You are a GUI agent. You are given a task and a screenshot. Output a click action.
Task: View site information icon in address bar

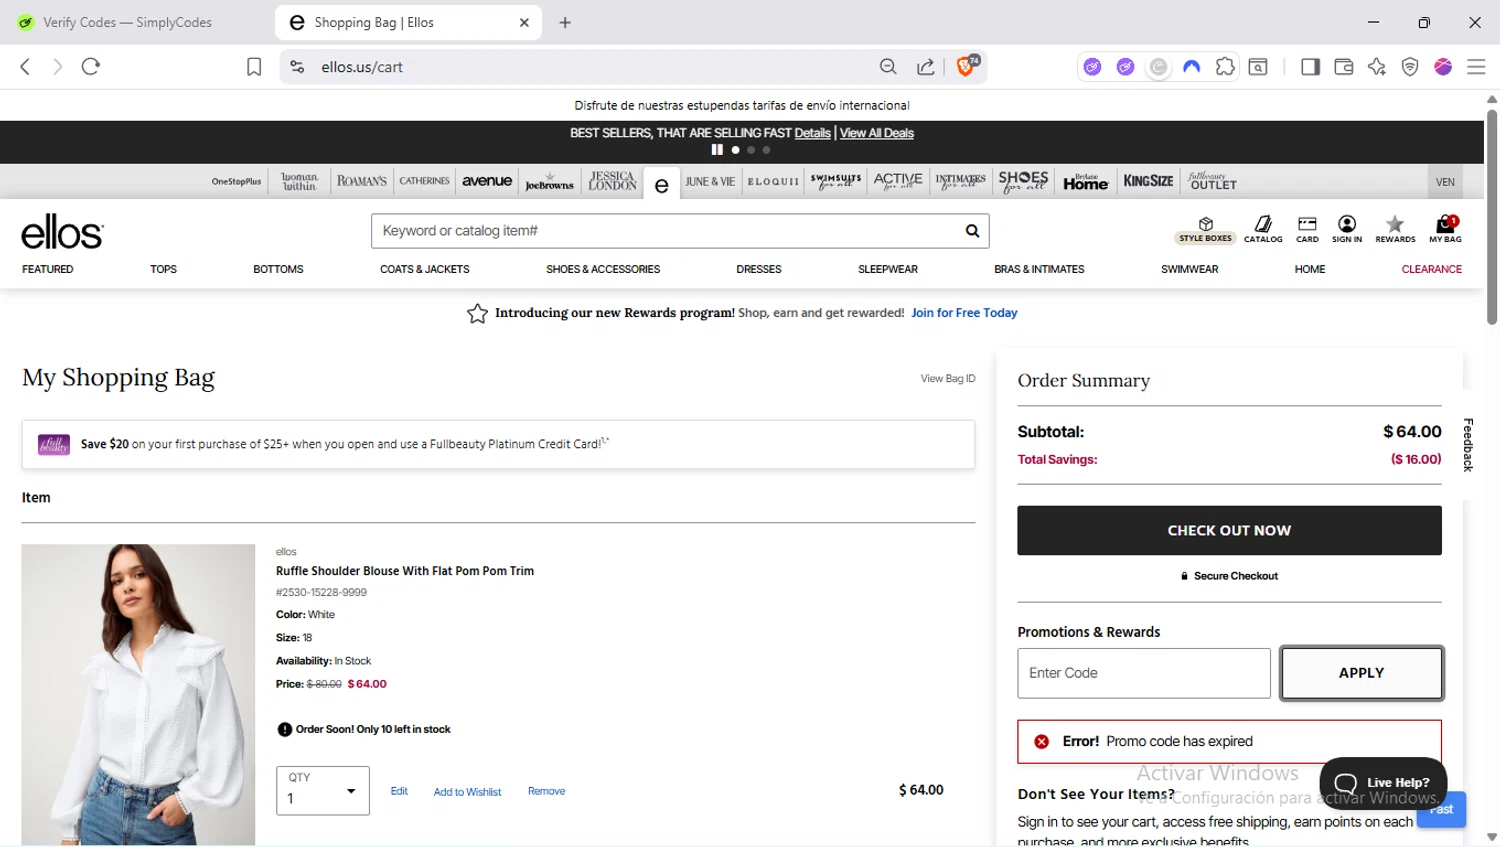coord(297,67)
